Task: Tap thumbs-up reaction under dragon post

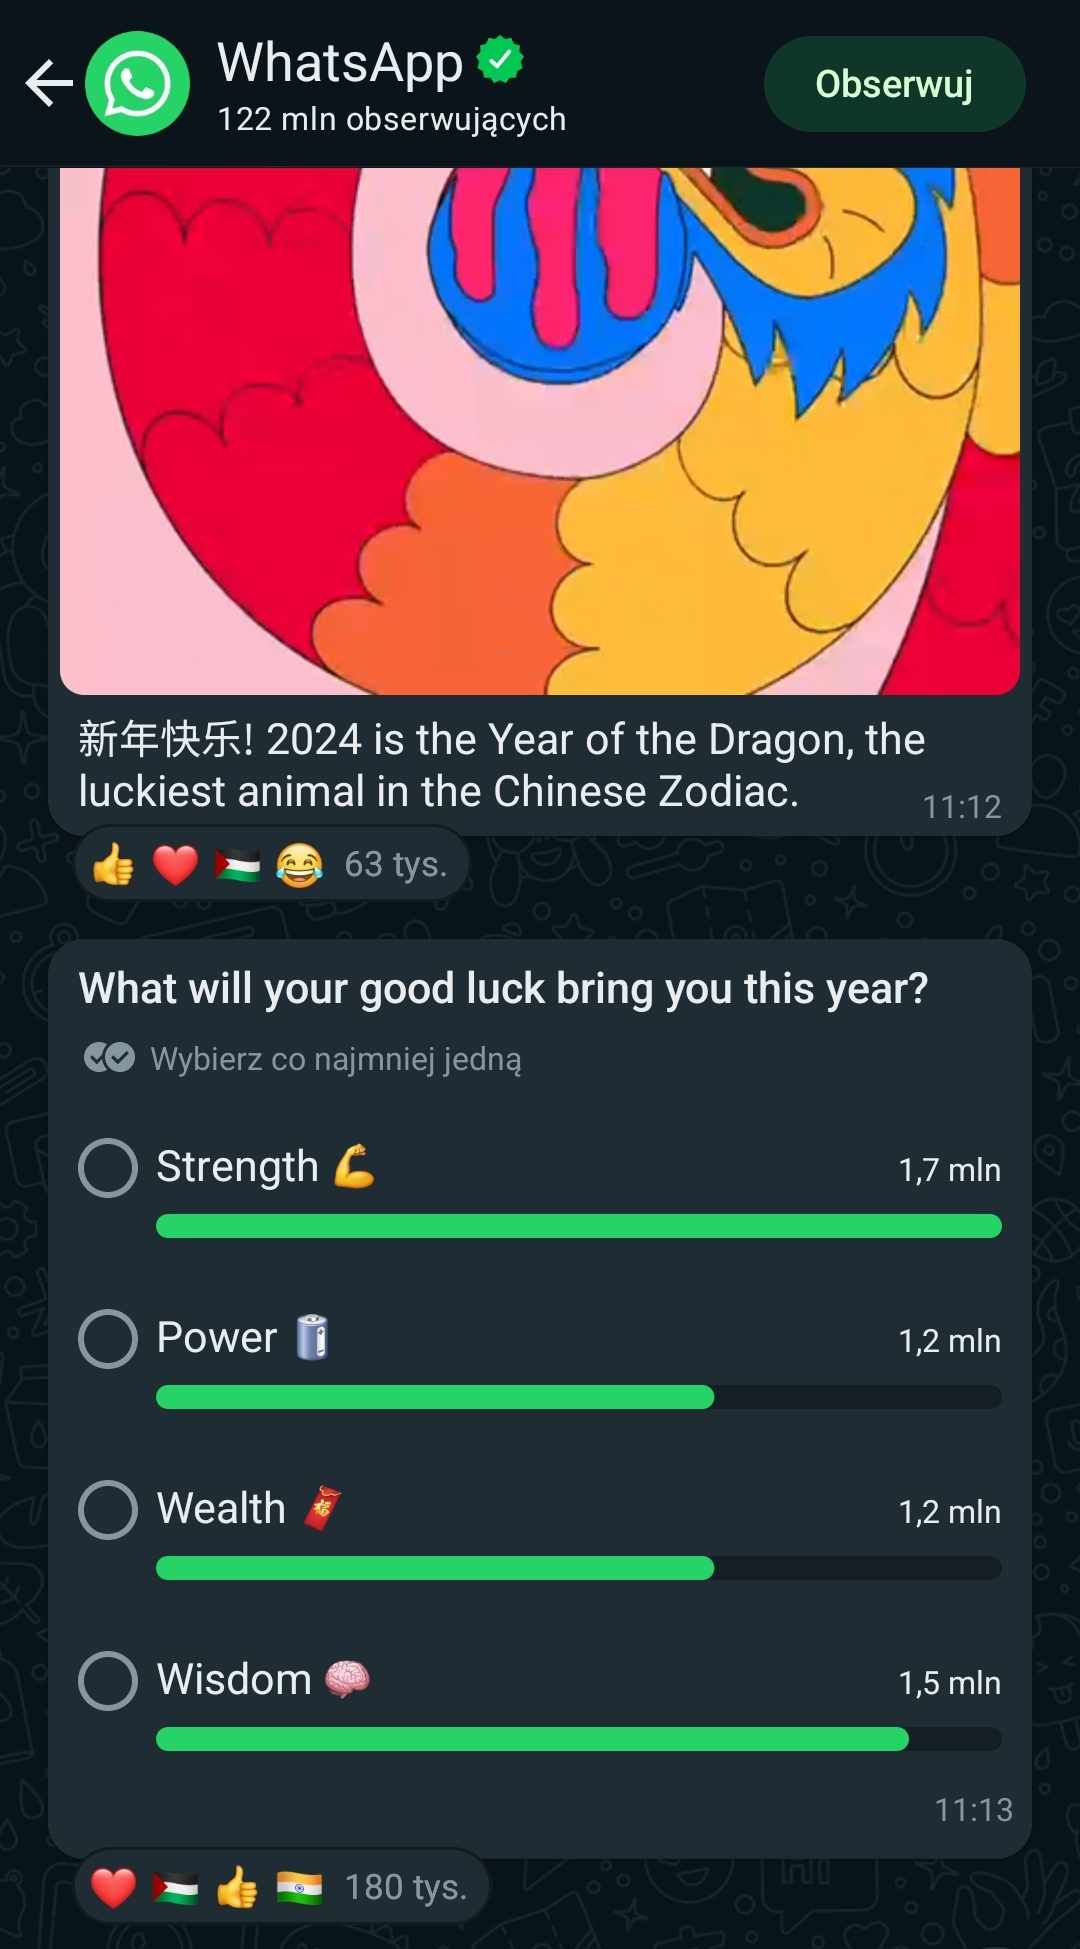Action: (x=113, y=864)
